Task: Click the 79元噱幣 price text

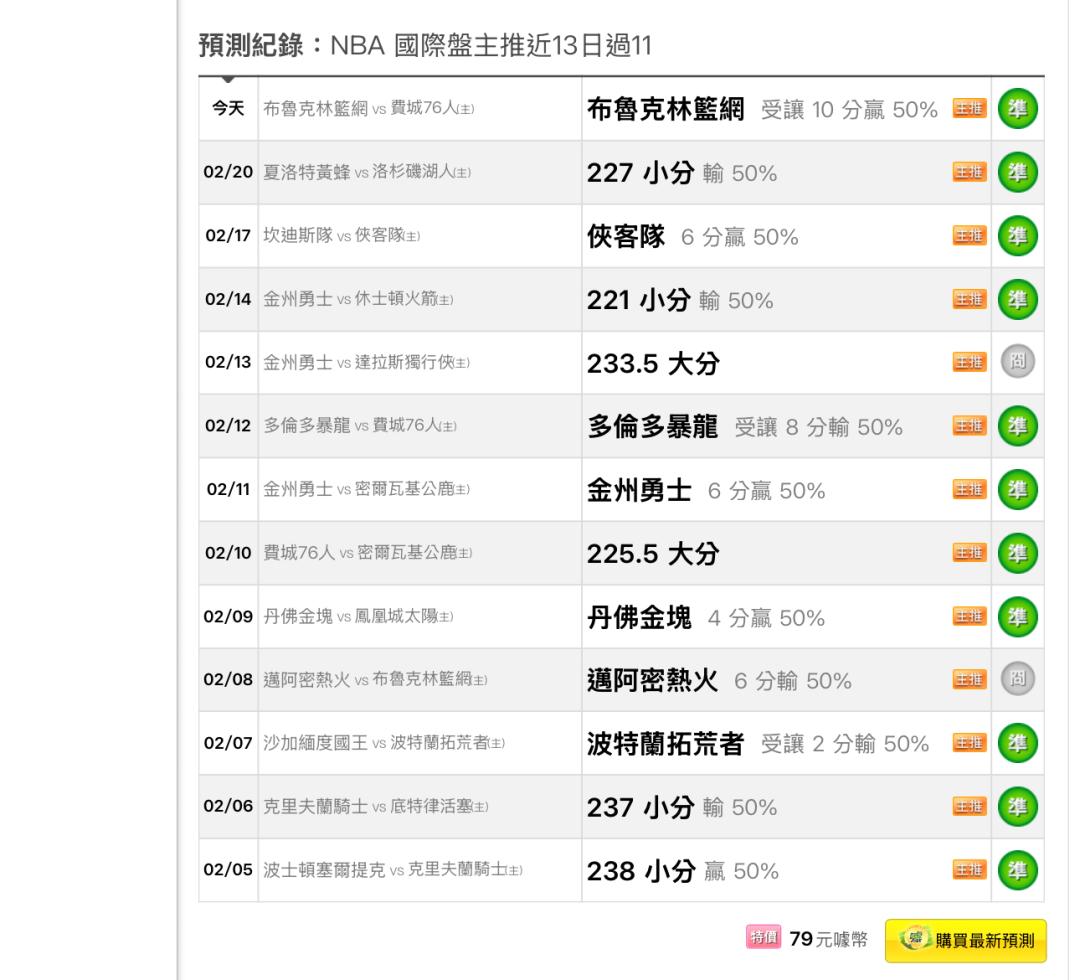Action: coord(828,939)
